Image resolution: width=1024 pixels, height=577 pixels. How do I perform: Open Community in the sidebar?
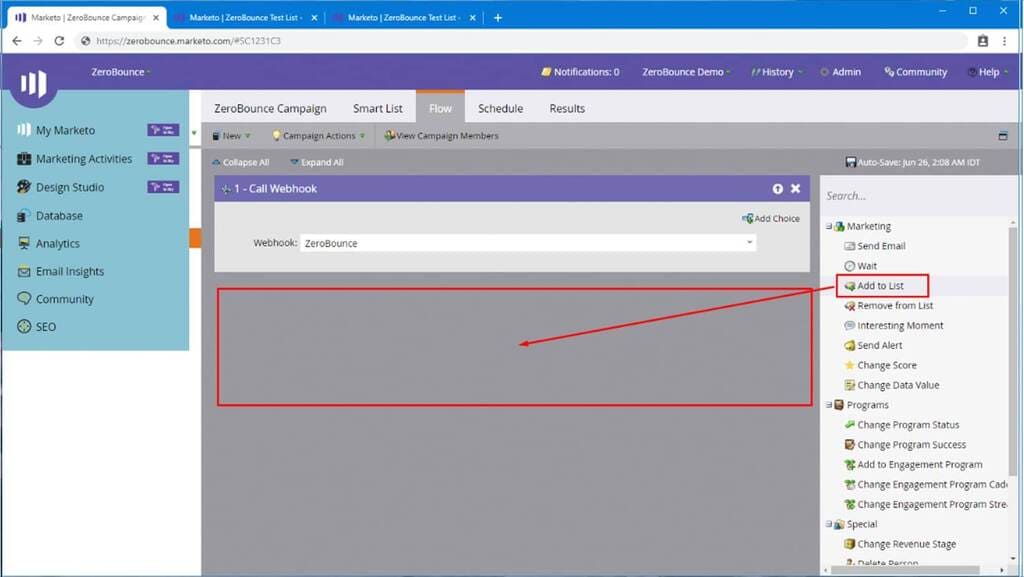coord(64,299)
